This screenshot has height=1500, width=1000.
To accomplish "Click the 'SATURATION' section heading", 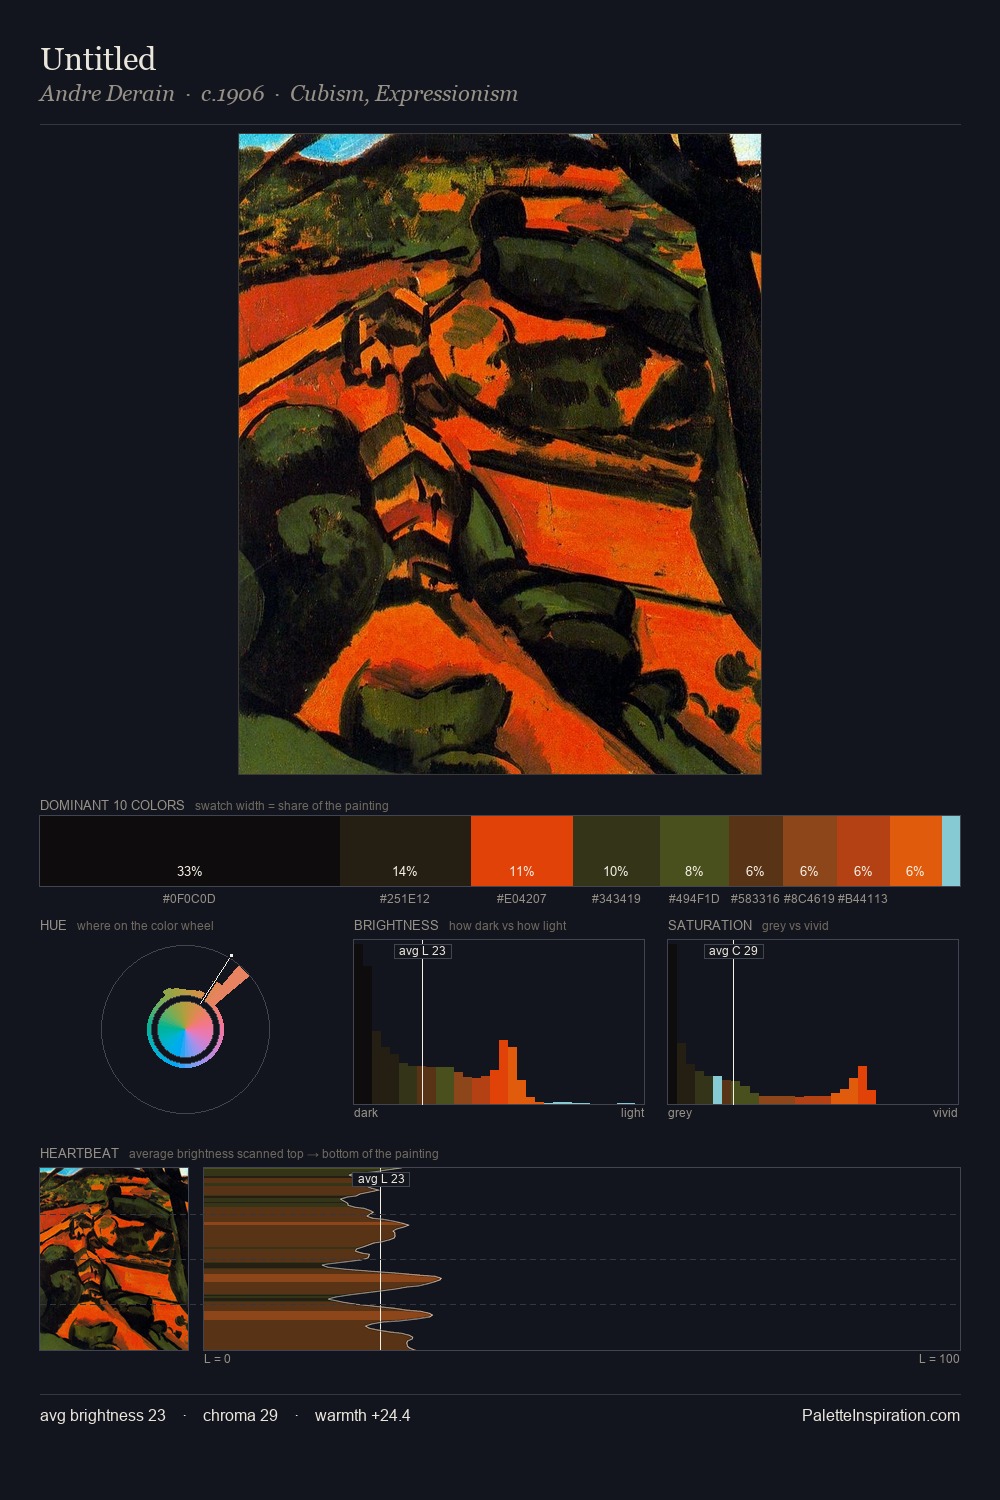I will pyautogui.click(x=710, y=925).
